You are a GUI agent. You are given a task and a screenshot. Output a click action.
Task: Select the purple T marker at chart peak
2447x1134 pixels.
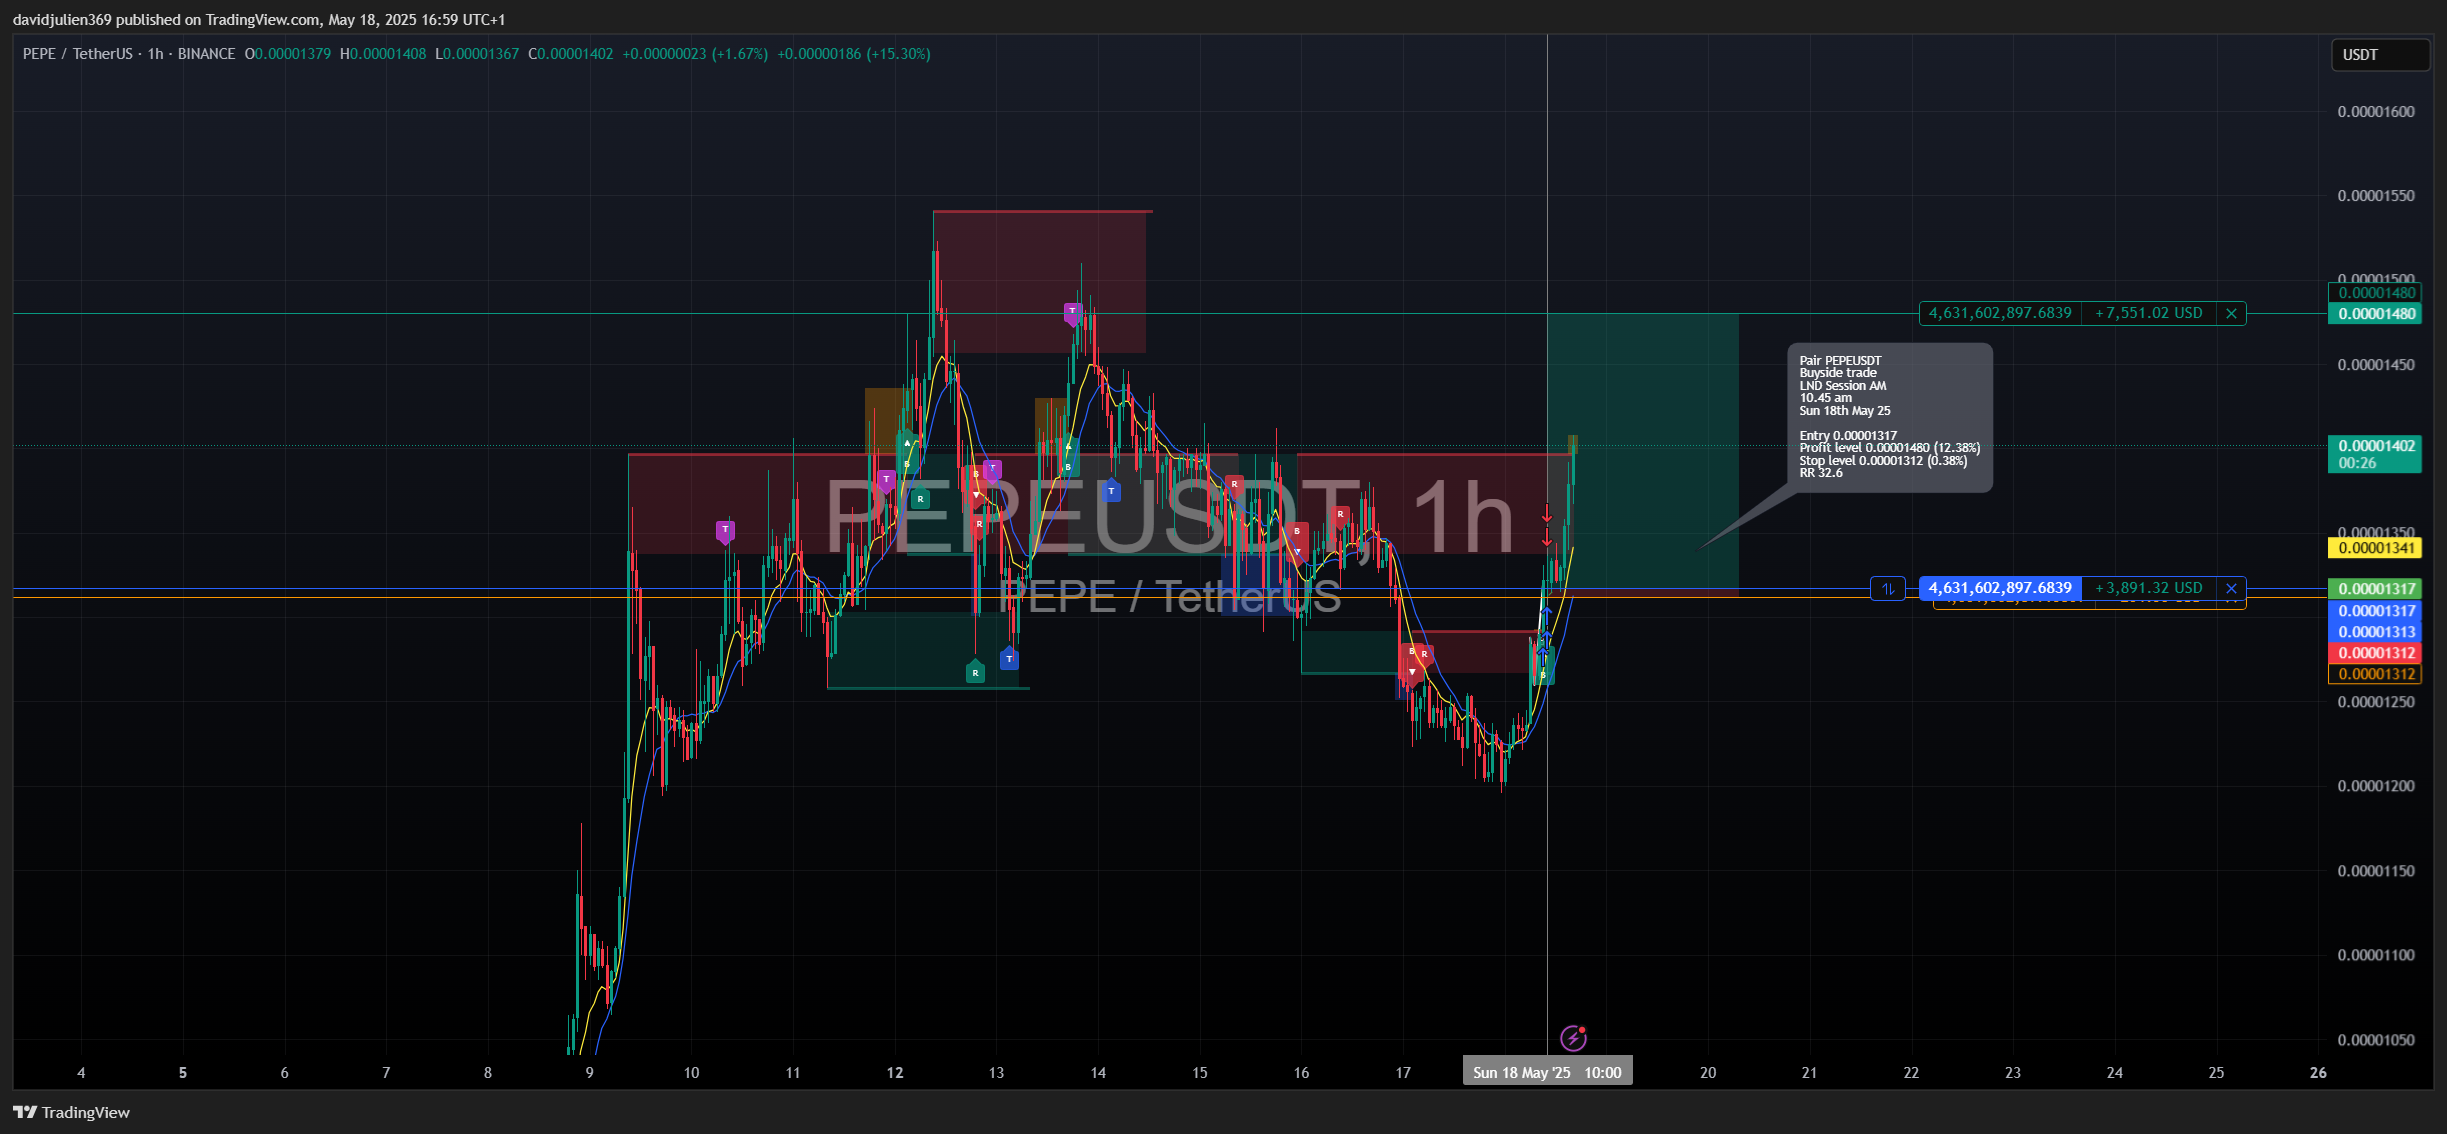[x=1072, y=313]
